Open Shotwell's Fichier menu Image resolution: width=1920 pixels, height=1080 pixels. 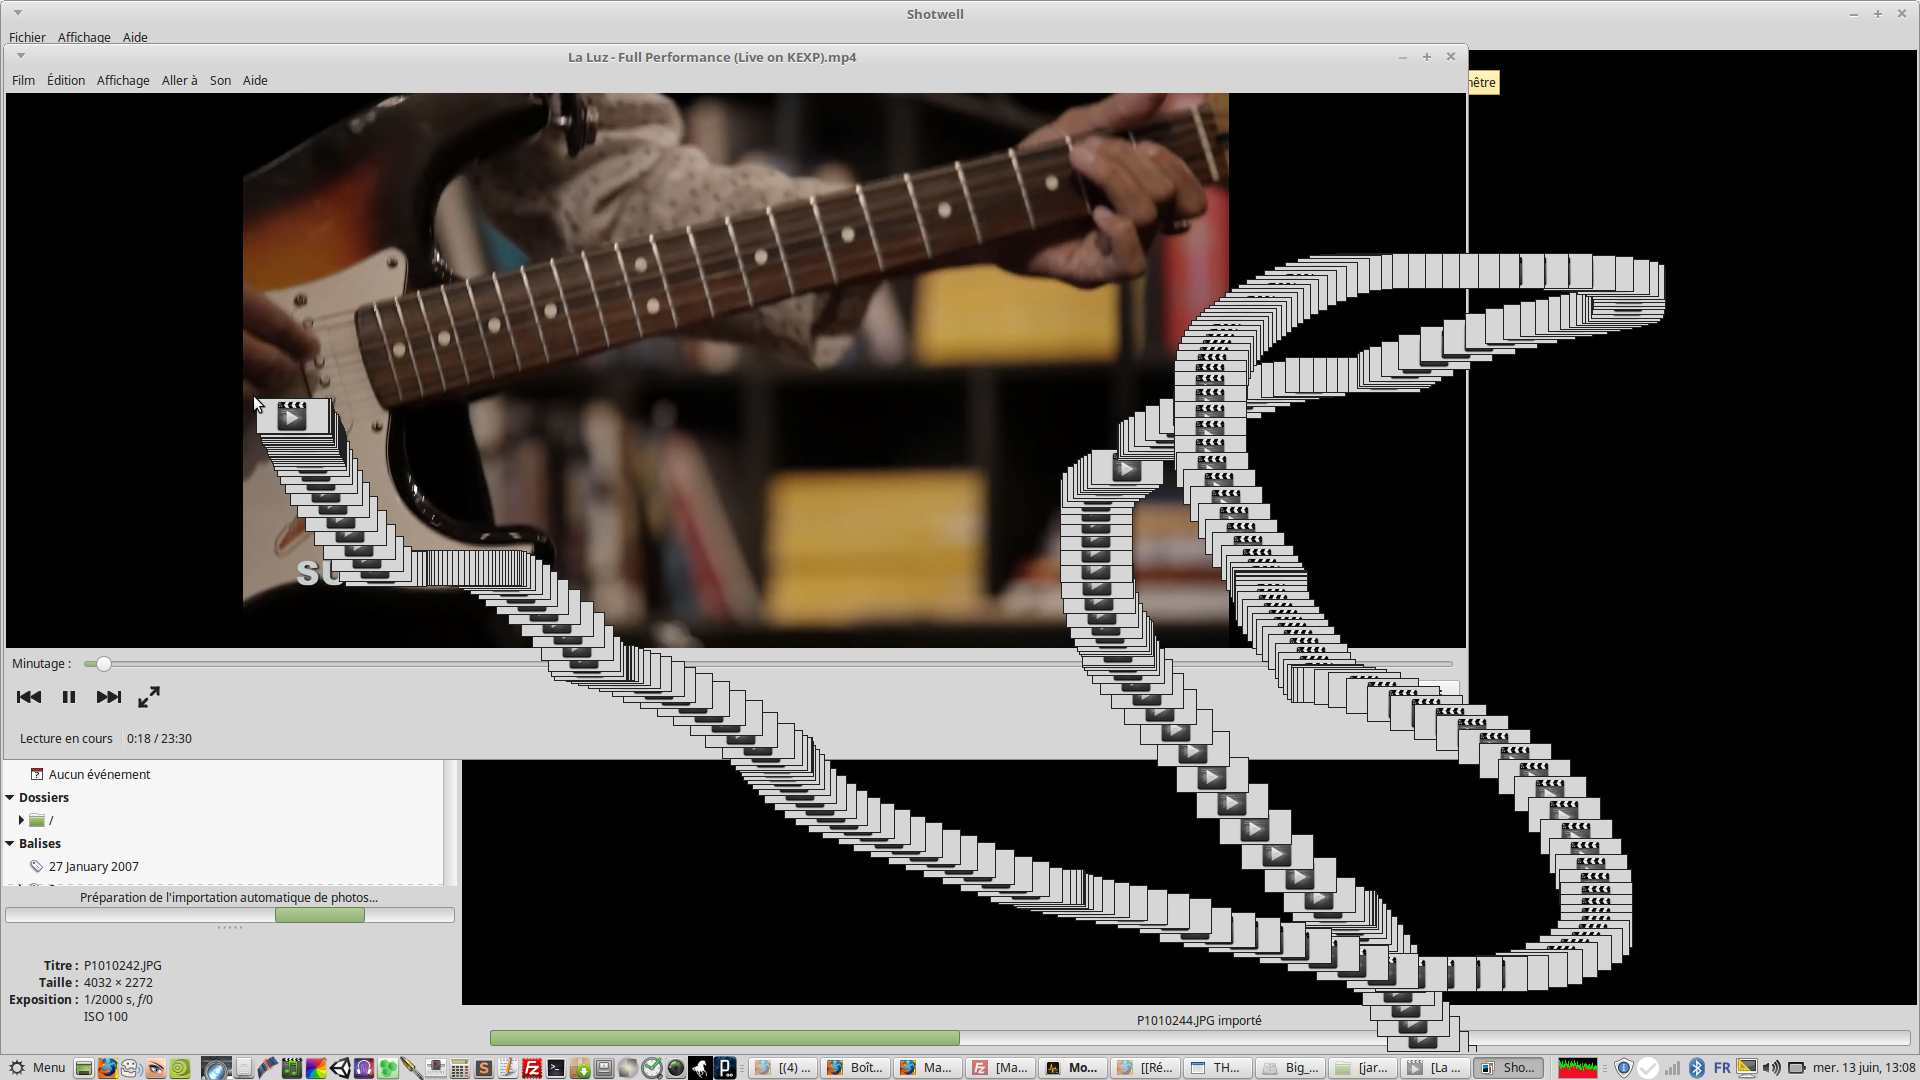pyautogui.click(x=27, y=37)
